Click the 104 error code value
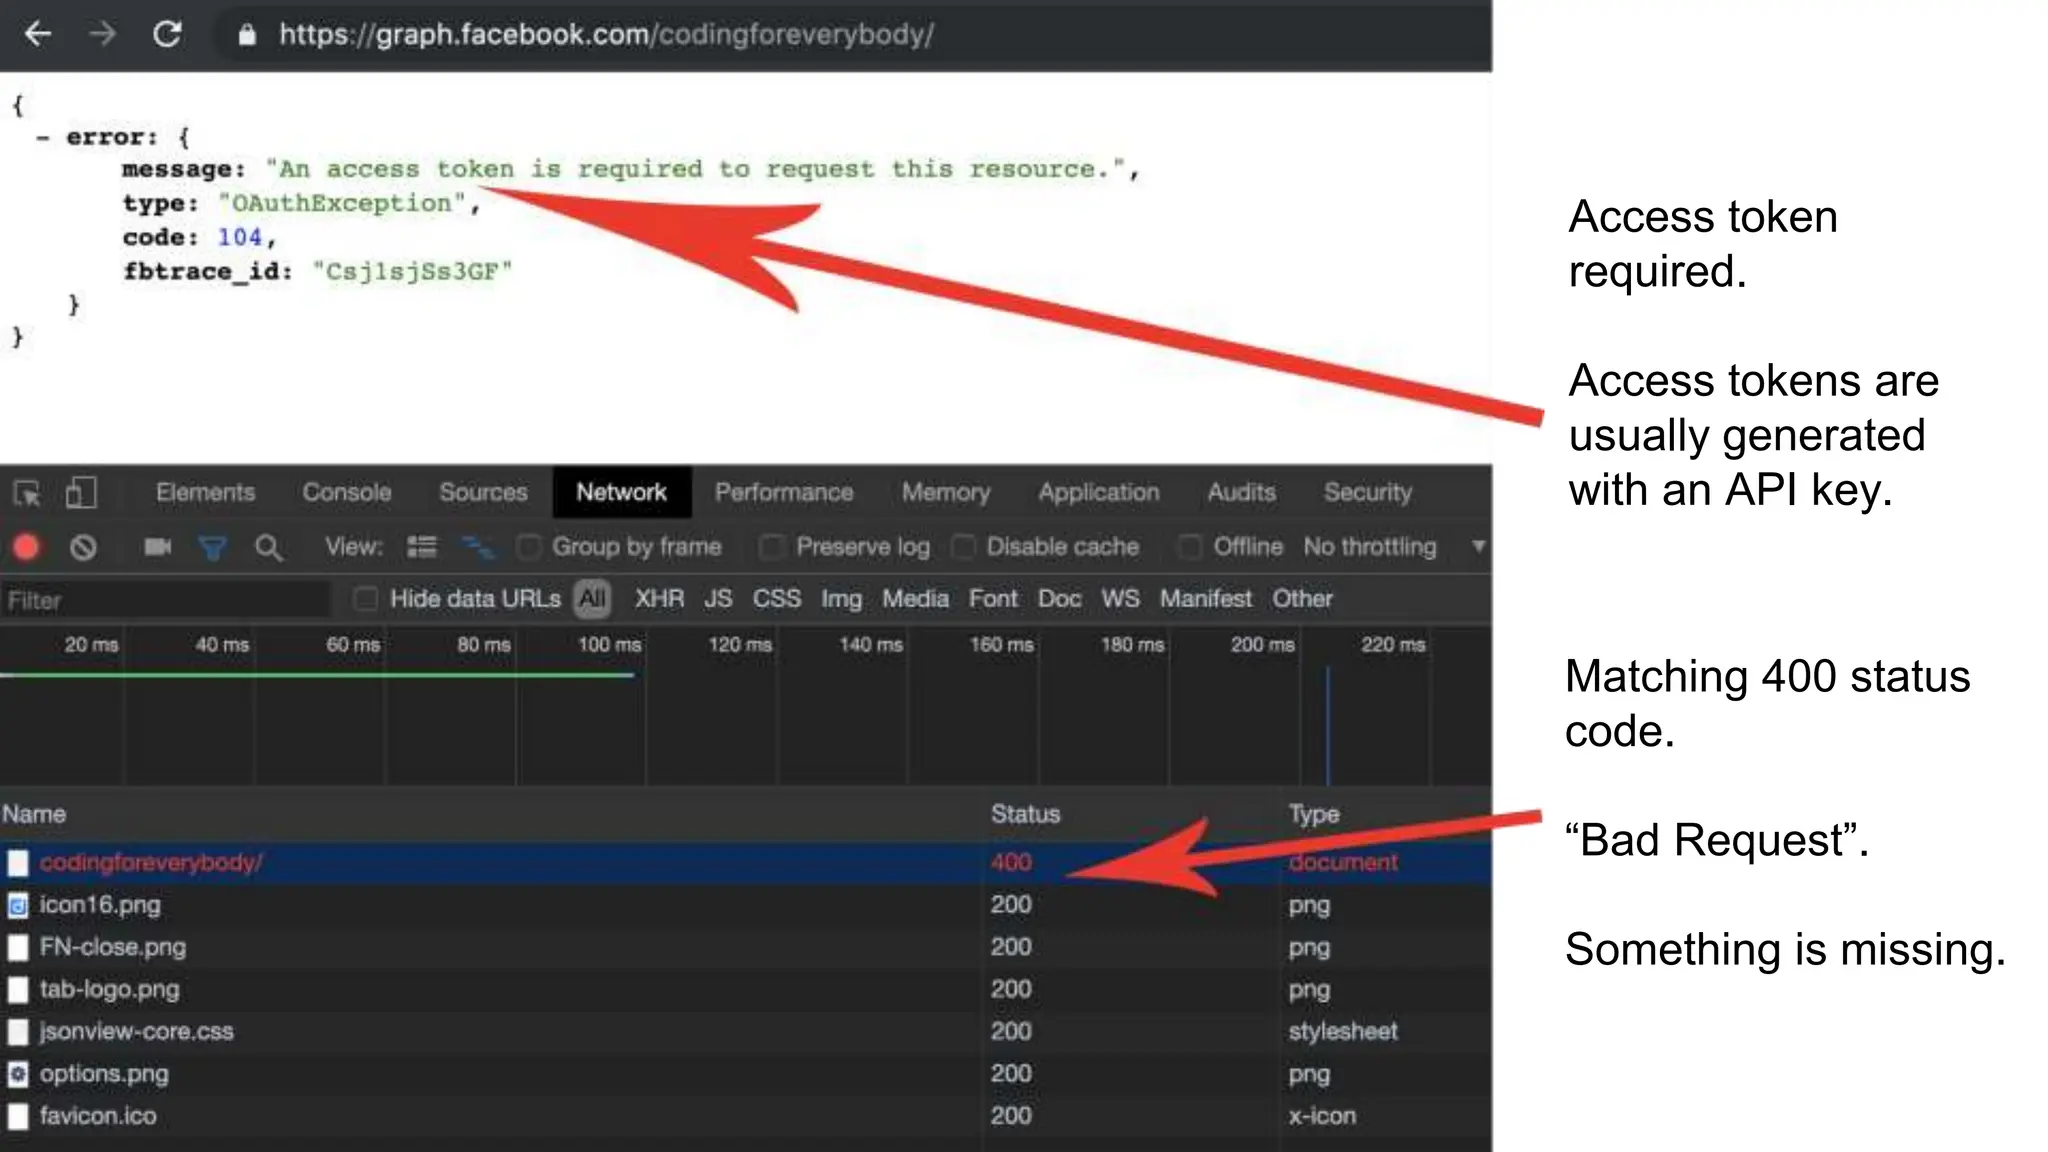The width and height of the screenshot is (2048, 1152). click(x=240, y=238)
